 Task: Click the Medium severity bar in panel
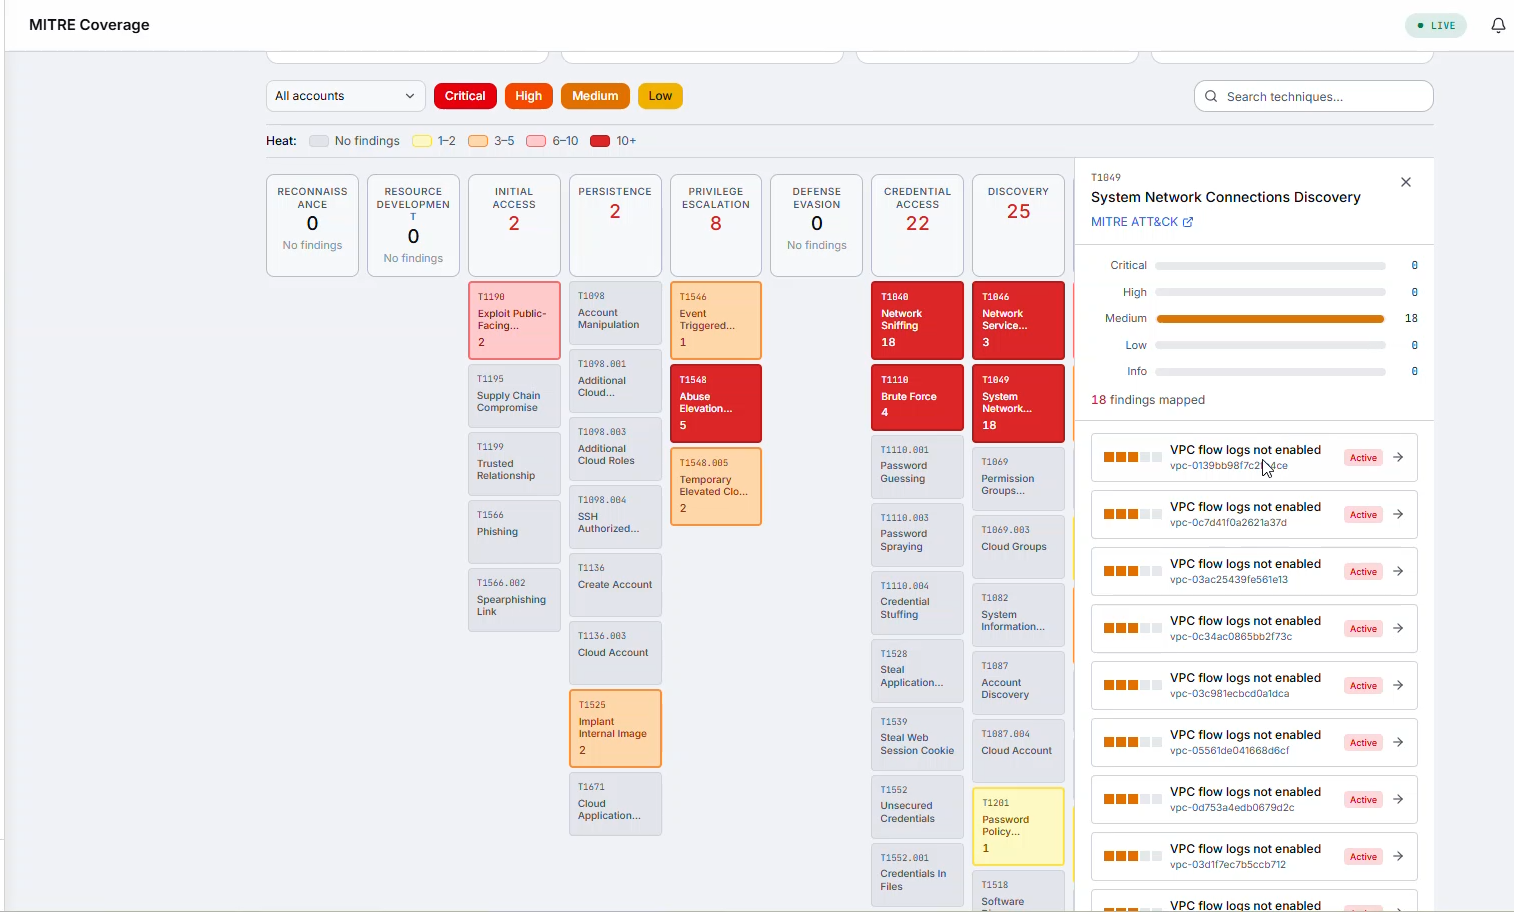coord(1270,319)
